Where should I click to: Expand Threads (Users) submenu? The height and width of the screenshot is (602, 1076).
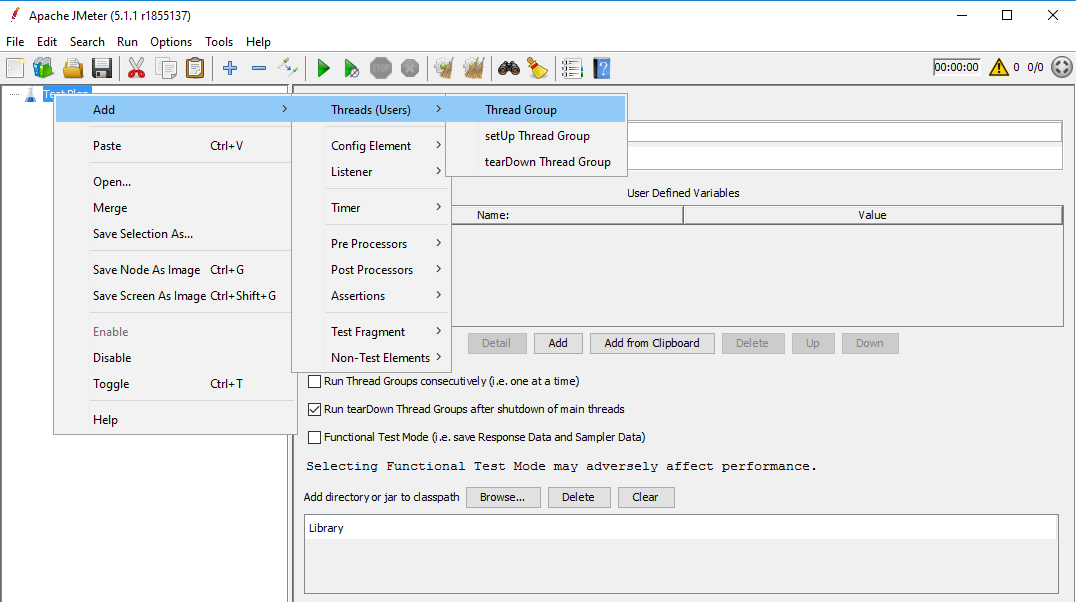click(x=371, y=109)
